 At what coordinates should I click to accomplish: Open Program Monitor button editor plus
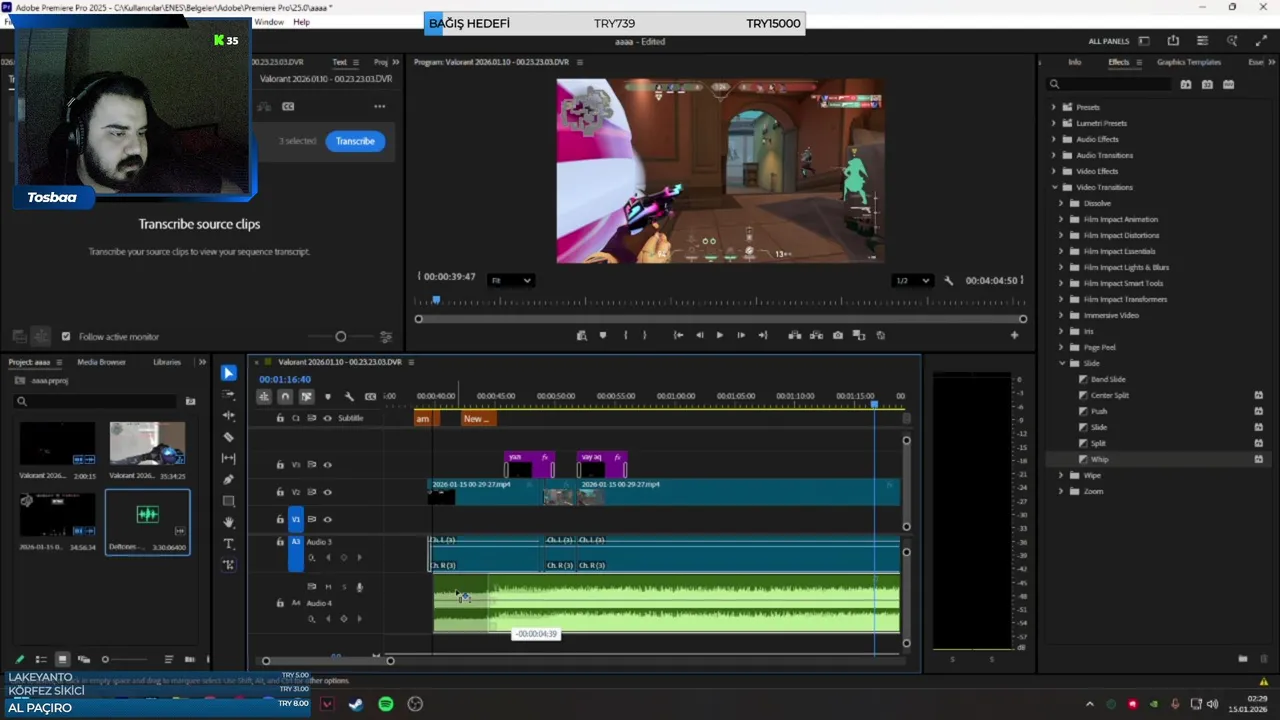[1014, 335]
